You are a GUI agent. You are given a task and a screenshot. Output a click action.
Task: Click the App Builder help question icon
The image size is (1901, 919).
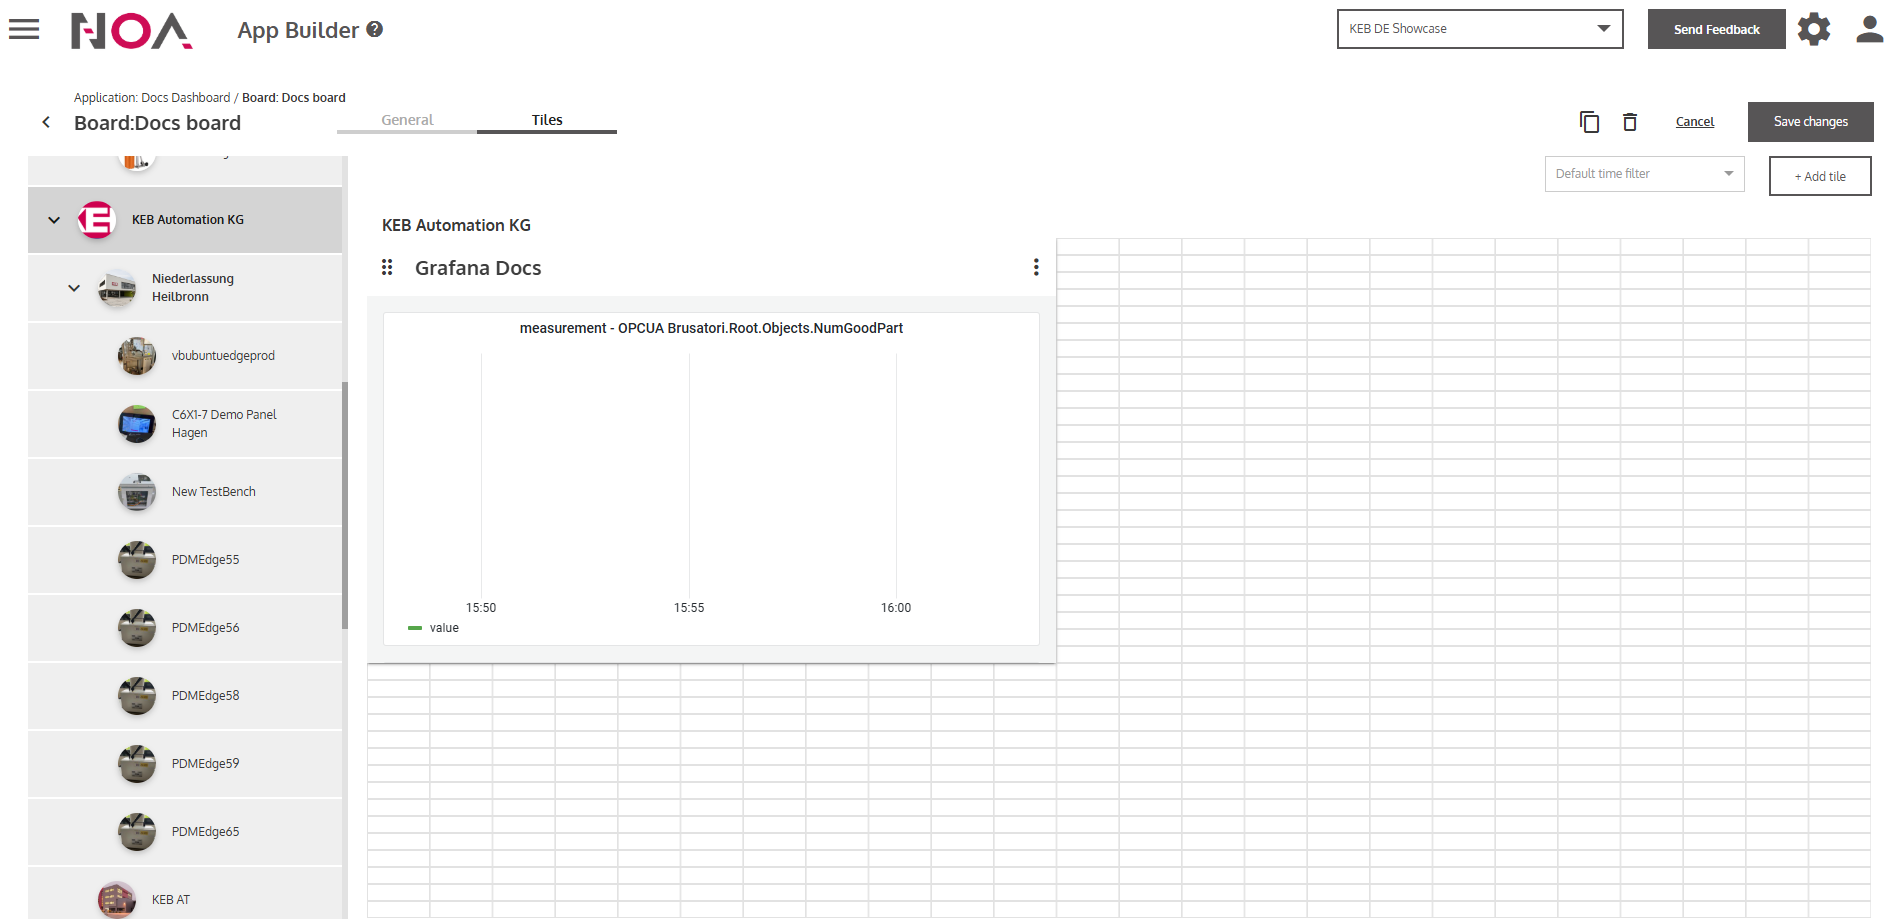click(x=375, y=30)
